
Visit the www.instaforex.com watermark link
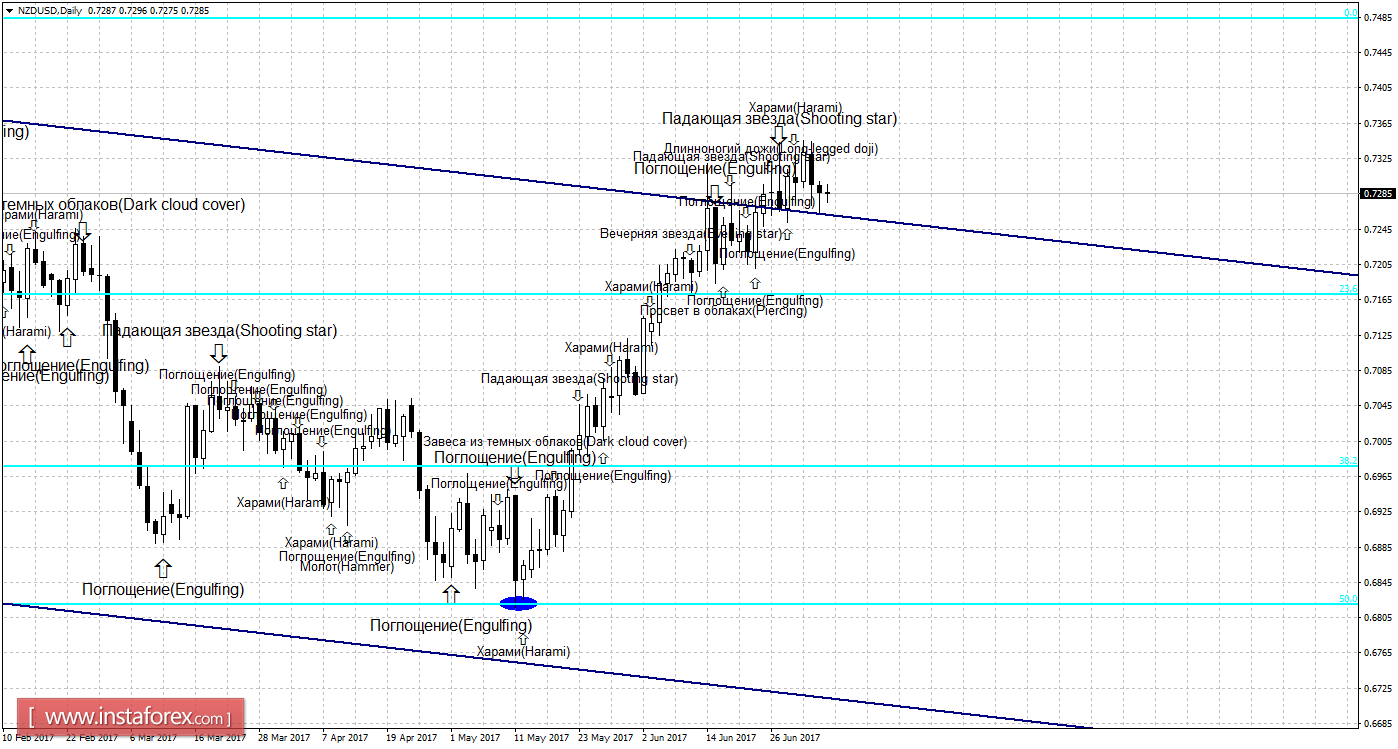click(133, 717)
